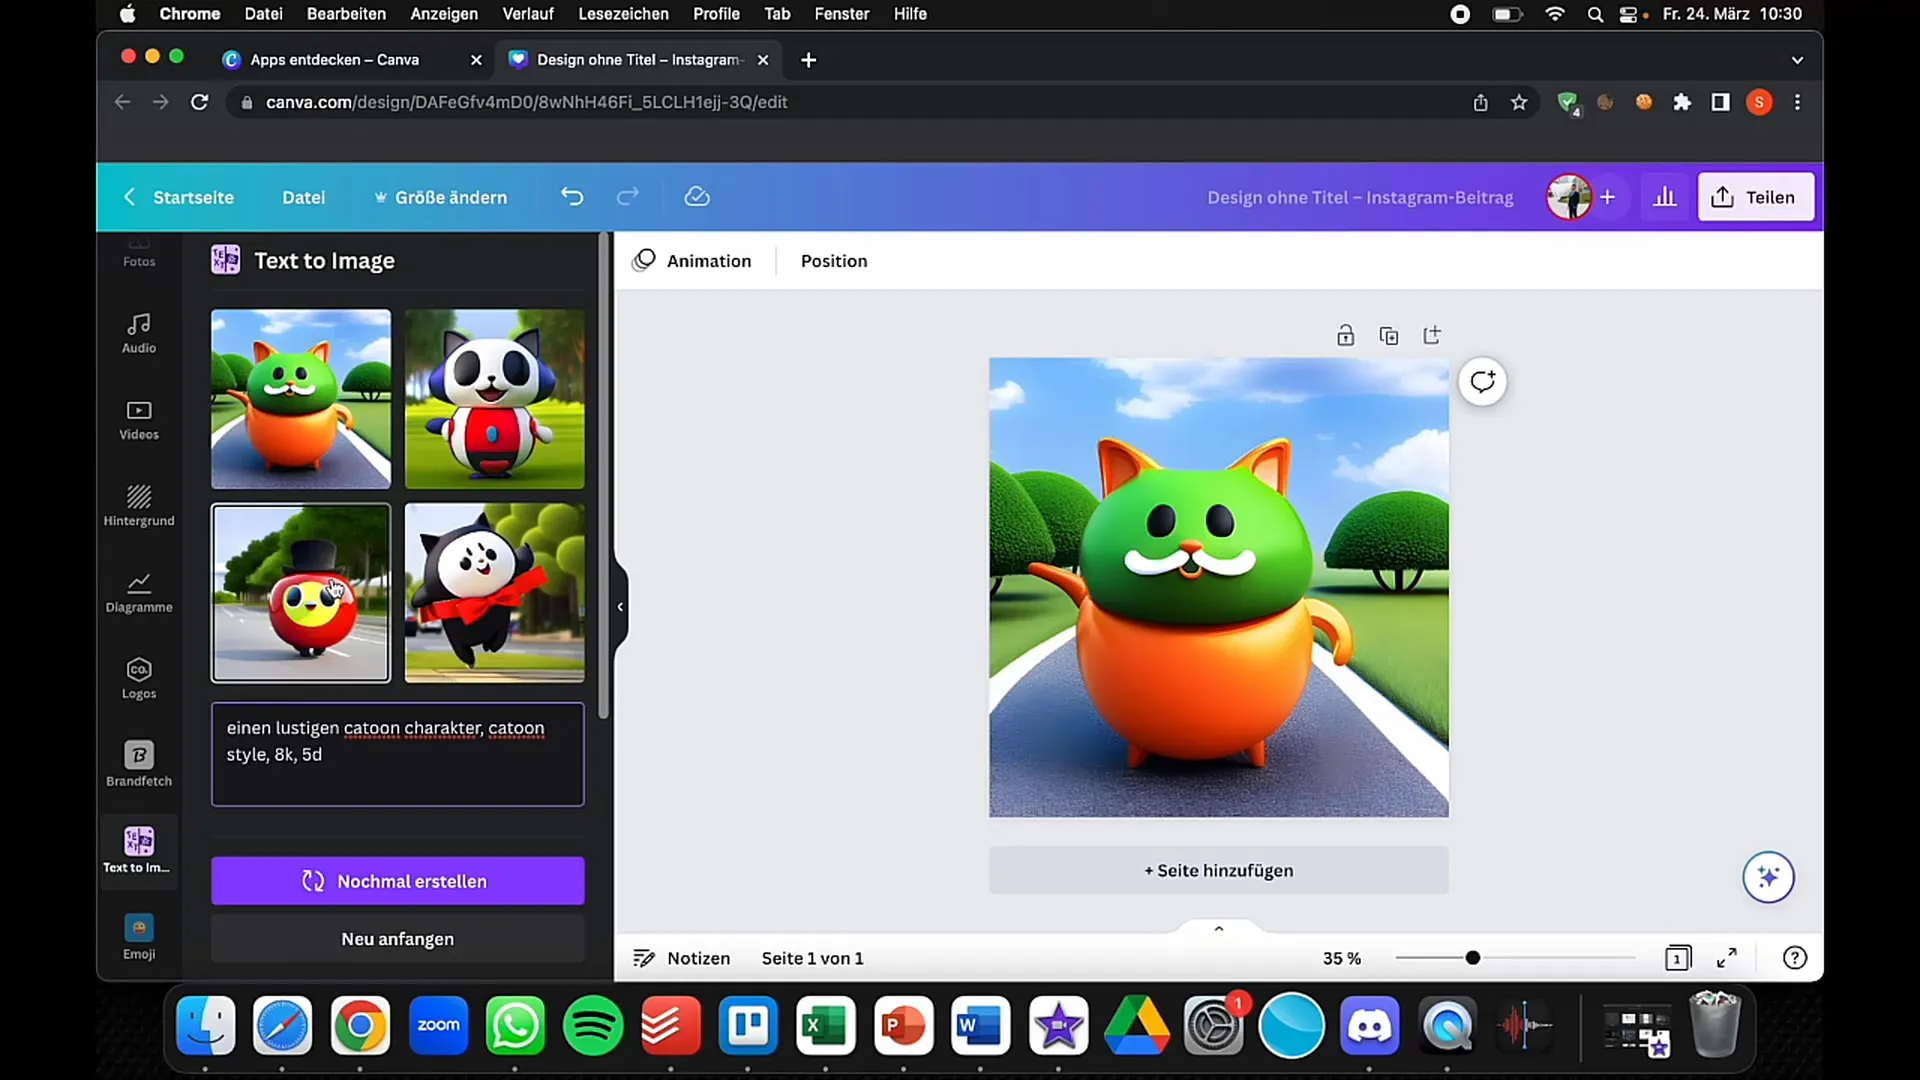Add new page icon above canvas

1432,335
